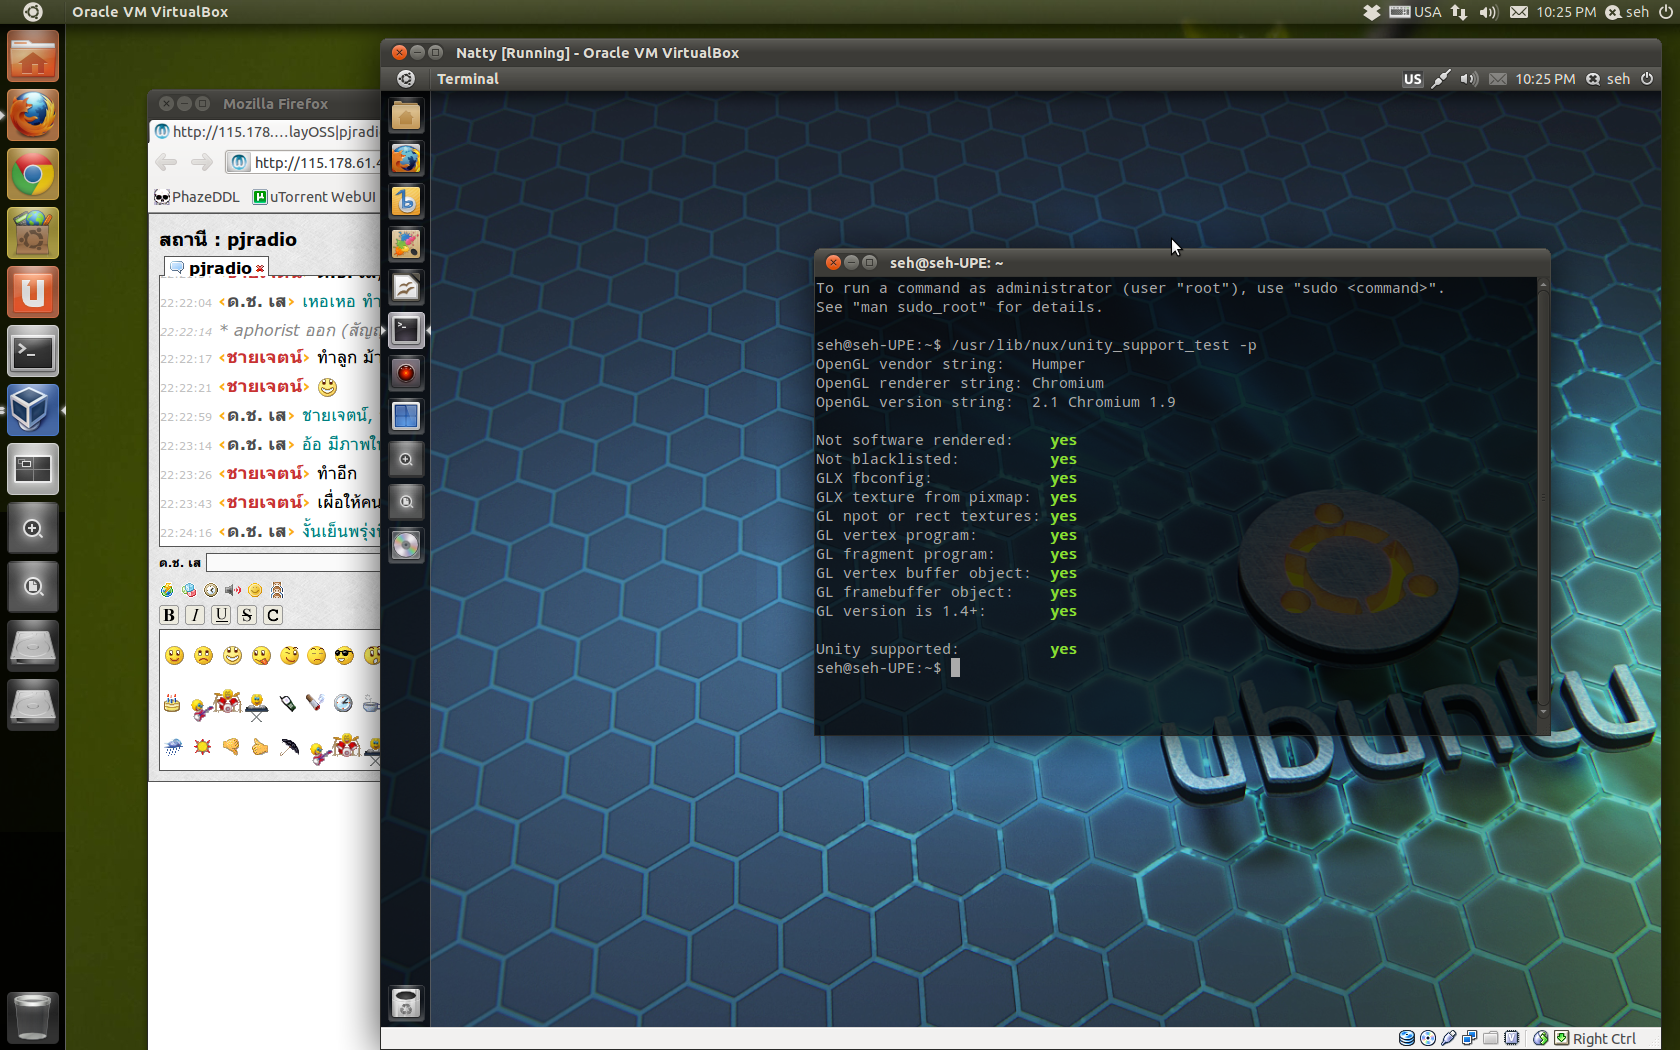1680x1050 pixels.
Task: Open Trash in the host launcher
Action: pos(33,1017)
